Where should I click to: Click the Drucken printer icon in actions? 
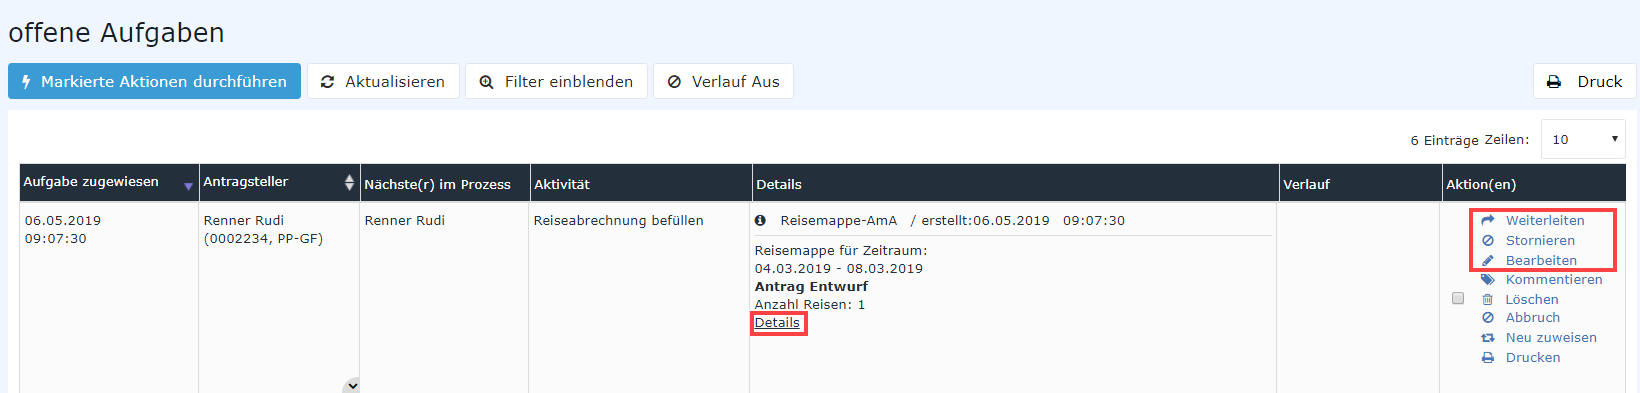pyautogui.click(x=1488, y=357)
